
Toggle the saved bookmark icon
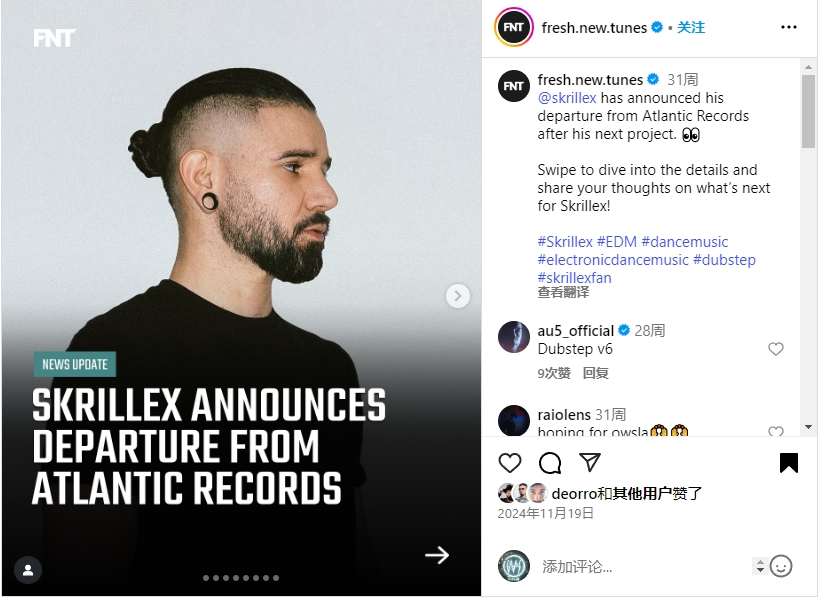[789, 463]
